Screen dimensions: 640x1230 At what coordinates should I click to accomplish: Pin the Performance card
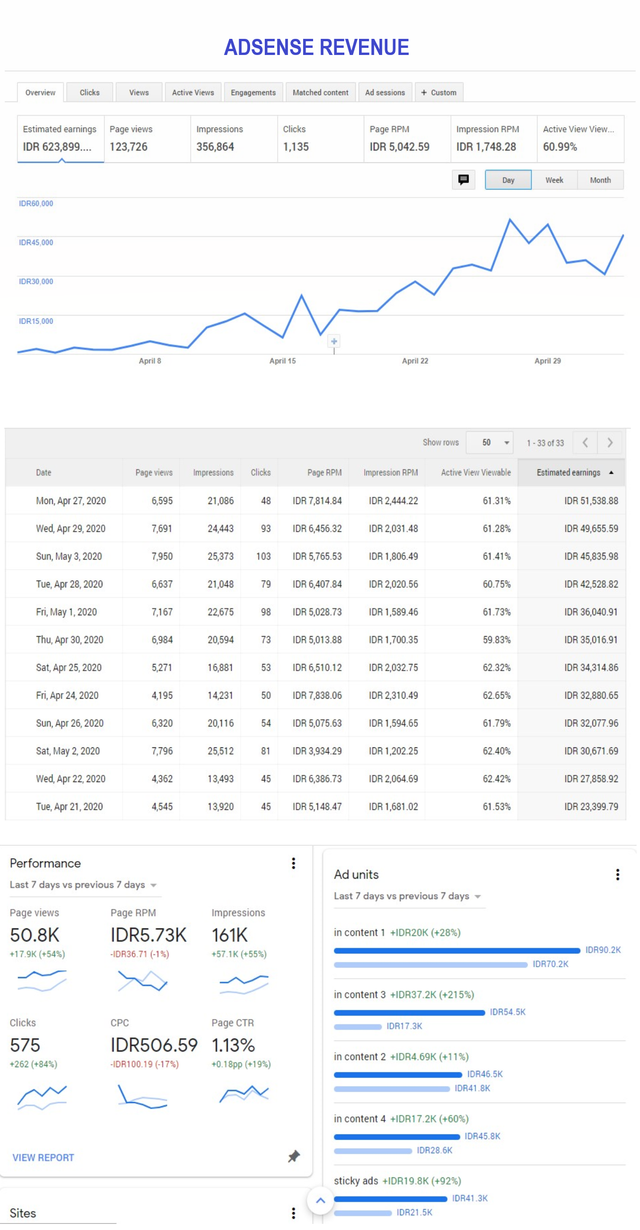[294, 1157]
